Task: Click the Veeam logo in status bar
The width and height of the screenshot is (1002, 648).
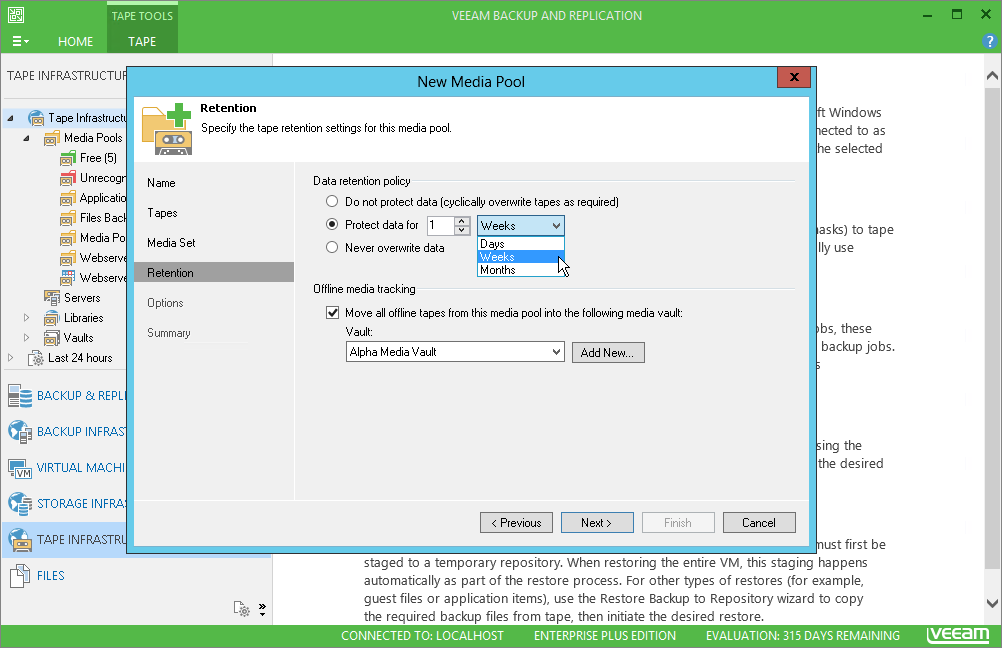Action: click(957, 634)
